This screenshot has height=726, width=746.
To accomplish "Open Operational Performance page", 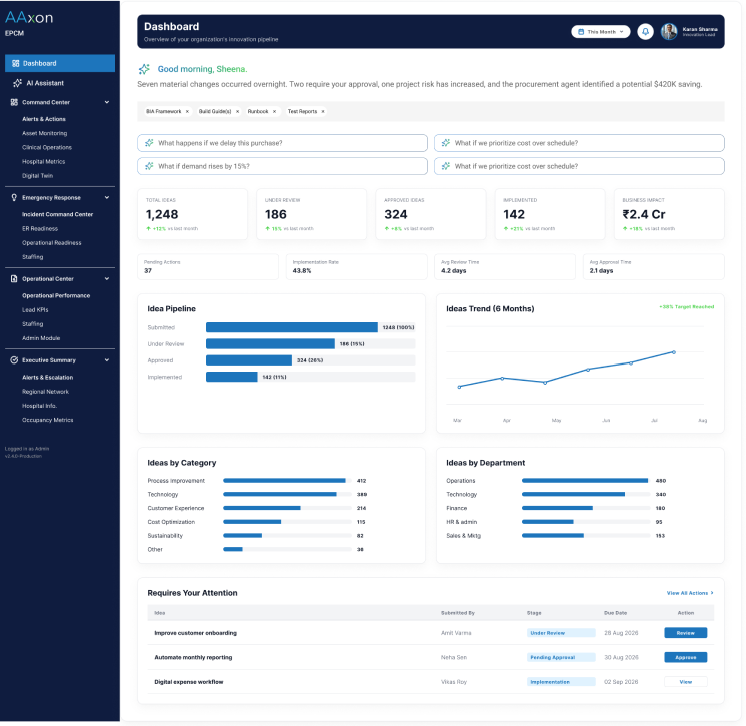I will (x=56, y=295).
